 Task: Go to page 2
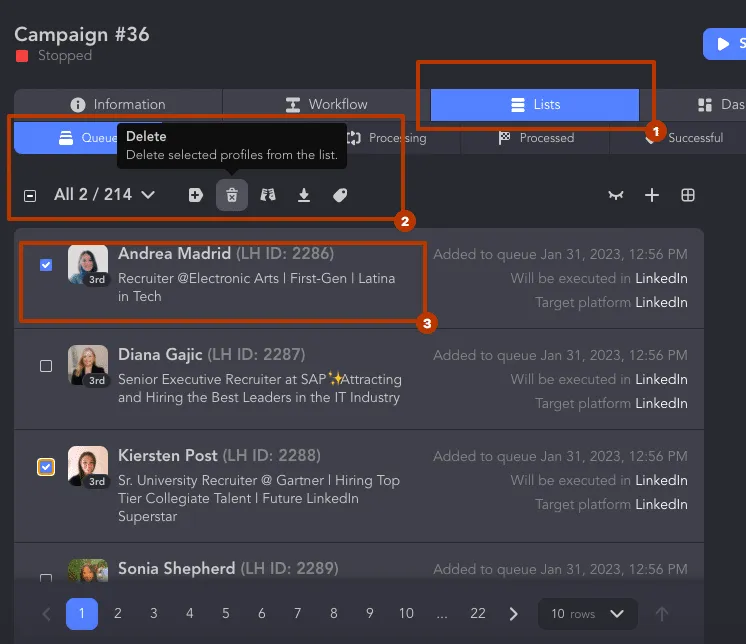(x=118, y=614)
